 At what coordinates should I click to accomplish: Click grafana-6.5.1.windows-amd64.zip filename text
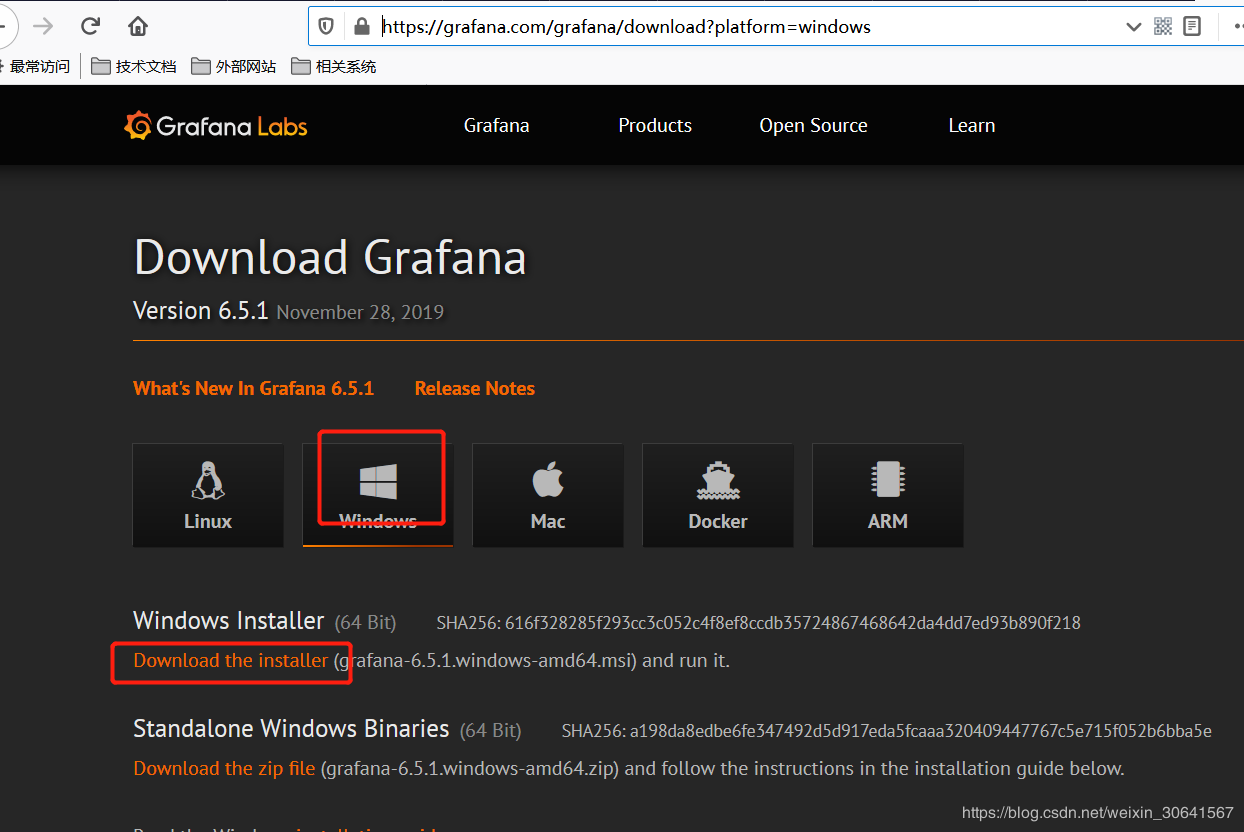(471, 769)
